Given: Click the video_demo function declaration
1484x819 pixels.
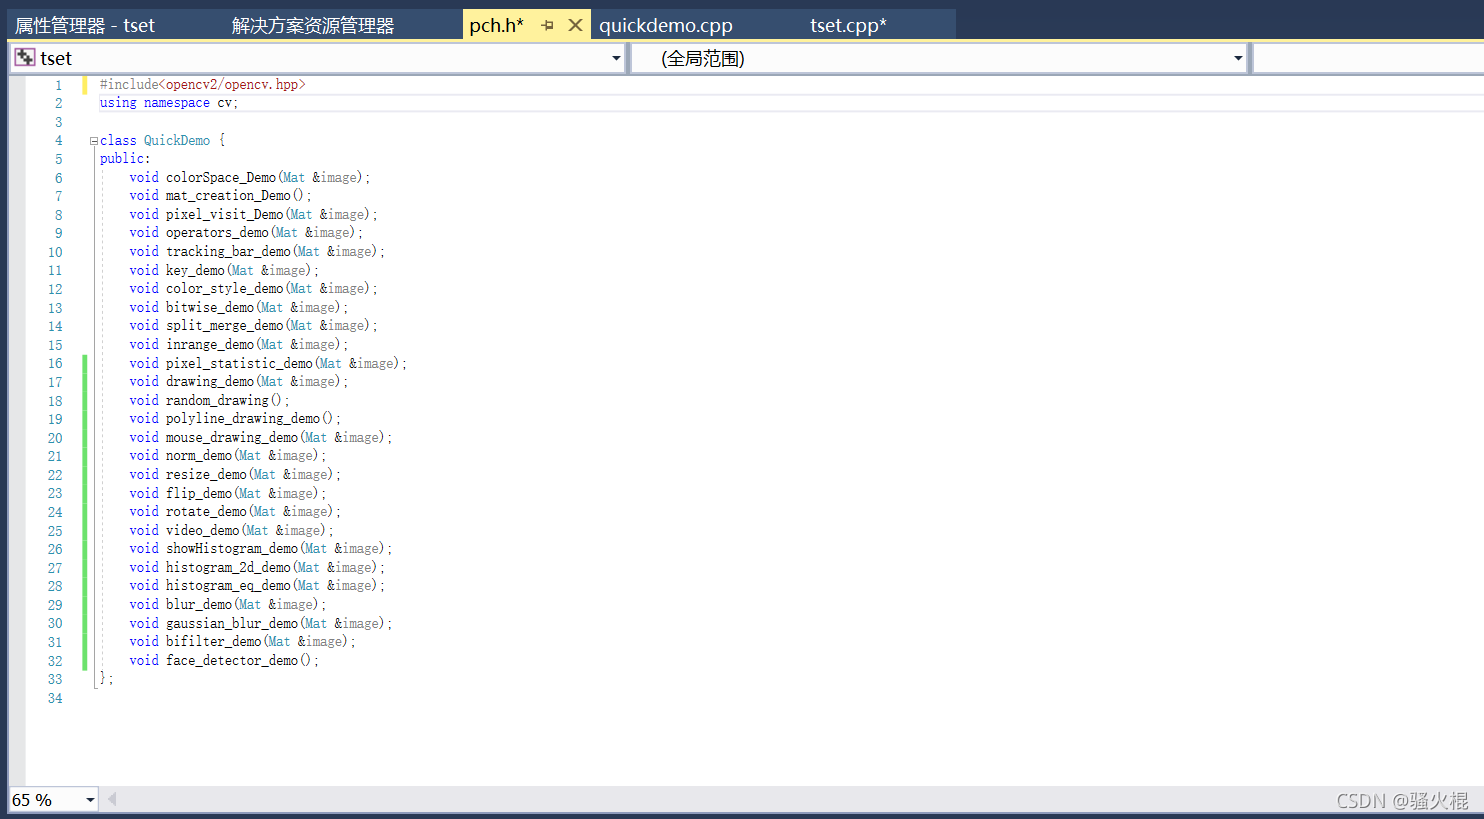Looking at the screenshot, I should pyautogui.click(x=232, y=530).
